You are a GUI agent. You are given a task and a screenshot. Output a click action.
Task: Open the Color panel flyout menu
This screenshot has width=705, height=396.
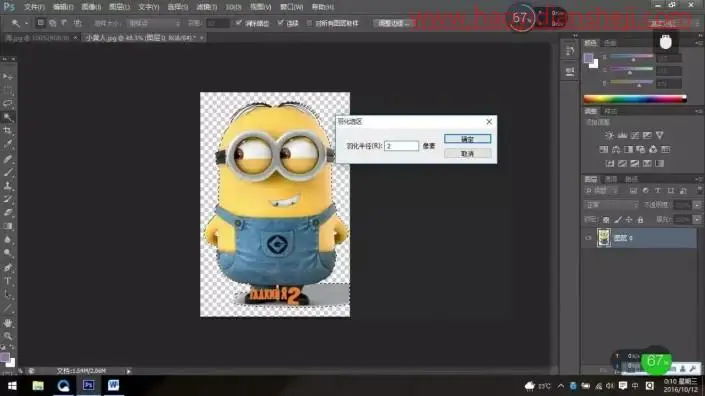coord(699,43)
